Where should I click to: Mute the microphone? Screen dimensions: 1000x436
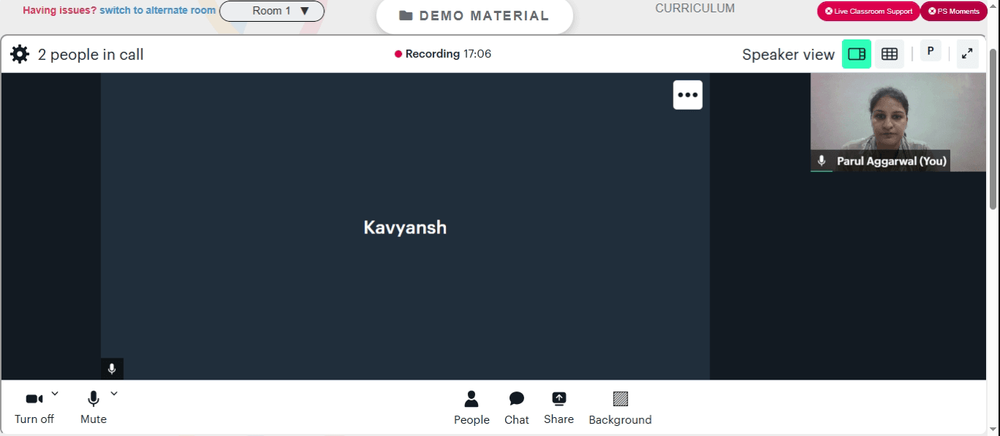[x=93, y=408]
